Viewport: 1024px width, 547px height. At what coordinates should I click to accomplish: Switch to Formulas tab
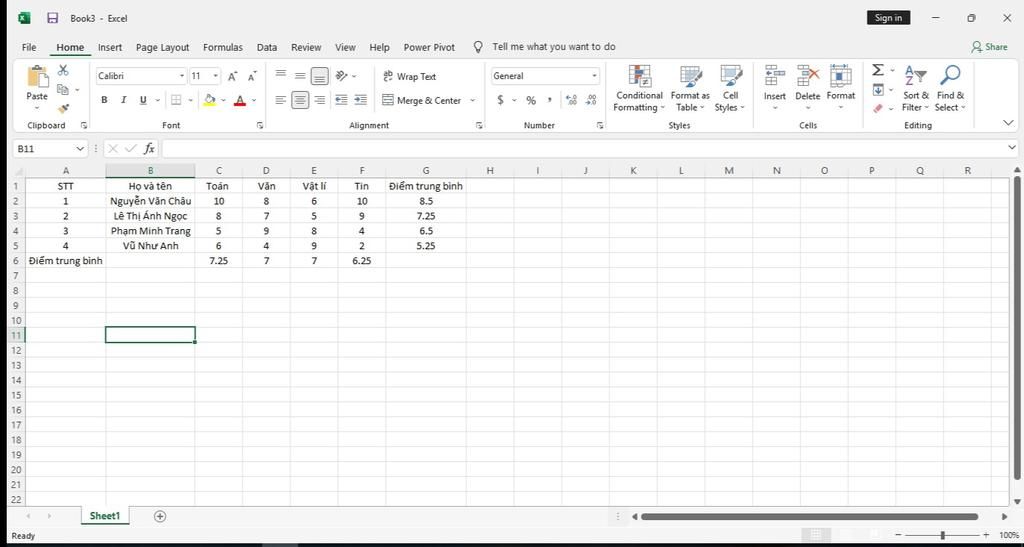(x=223, y=47)
